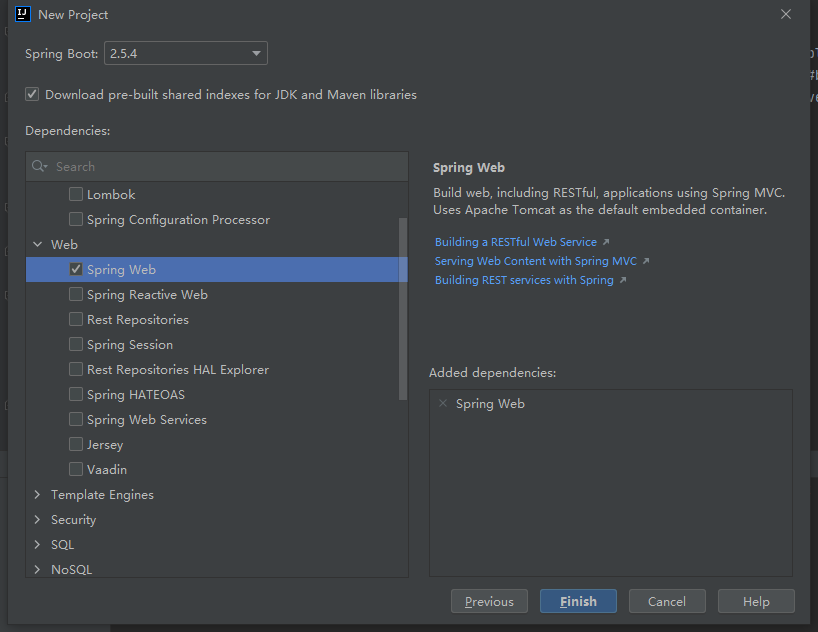Uncheck the Spring Web checkbox
The image size is (818, 632).
76,269
